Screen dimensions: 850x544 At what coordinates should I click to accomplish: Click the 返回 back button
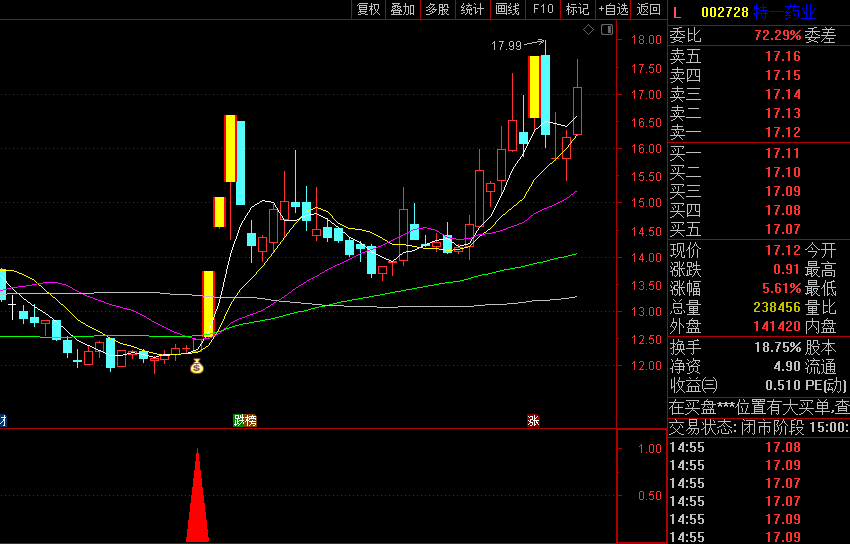pyautogui.click(x=648, y=9)
